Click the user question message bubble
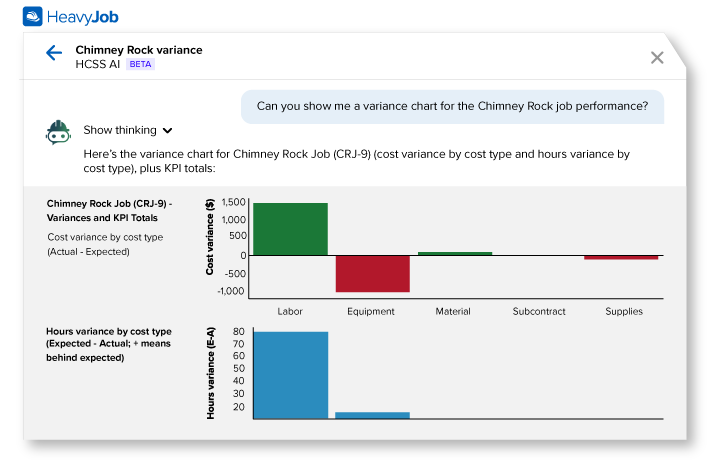709x475 pixels. tap(452, 106)
